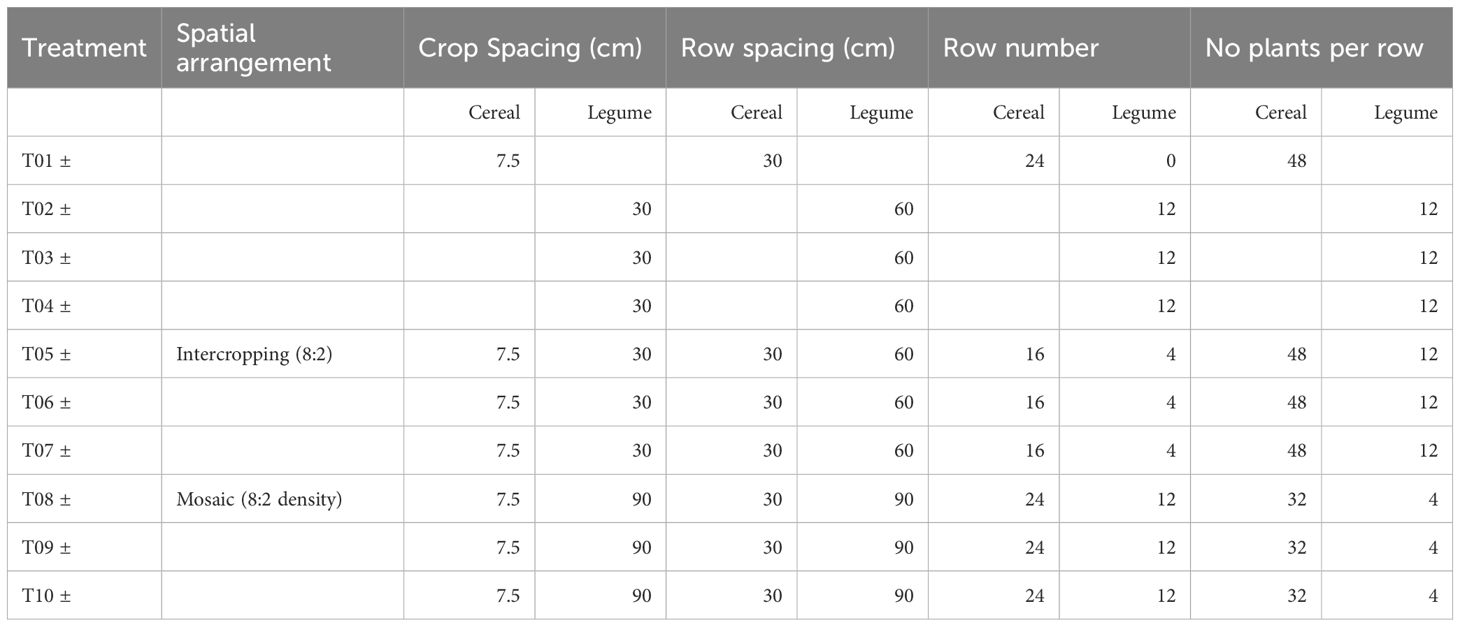This screenshot has width=1460, height=627.
Task: Select the T08 ± treatment cell
Action: coord(46,499)
